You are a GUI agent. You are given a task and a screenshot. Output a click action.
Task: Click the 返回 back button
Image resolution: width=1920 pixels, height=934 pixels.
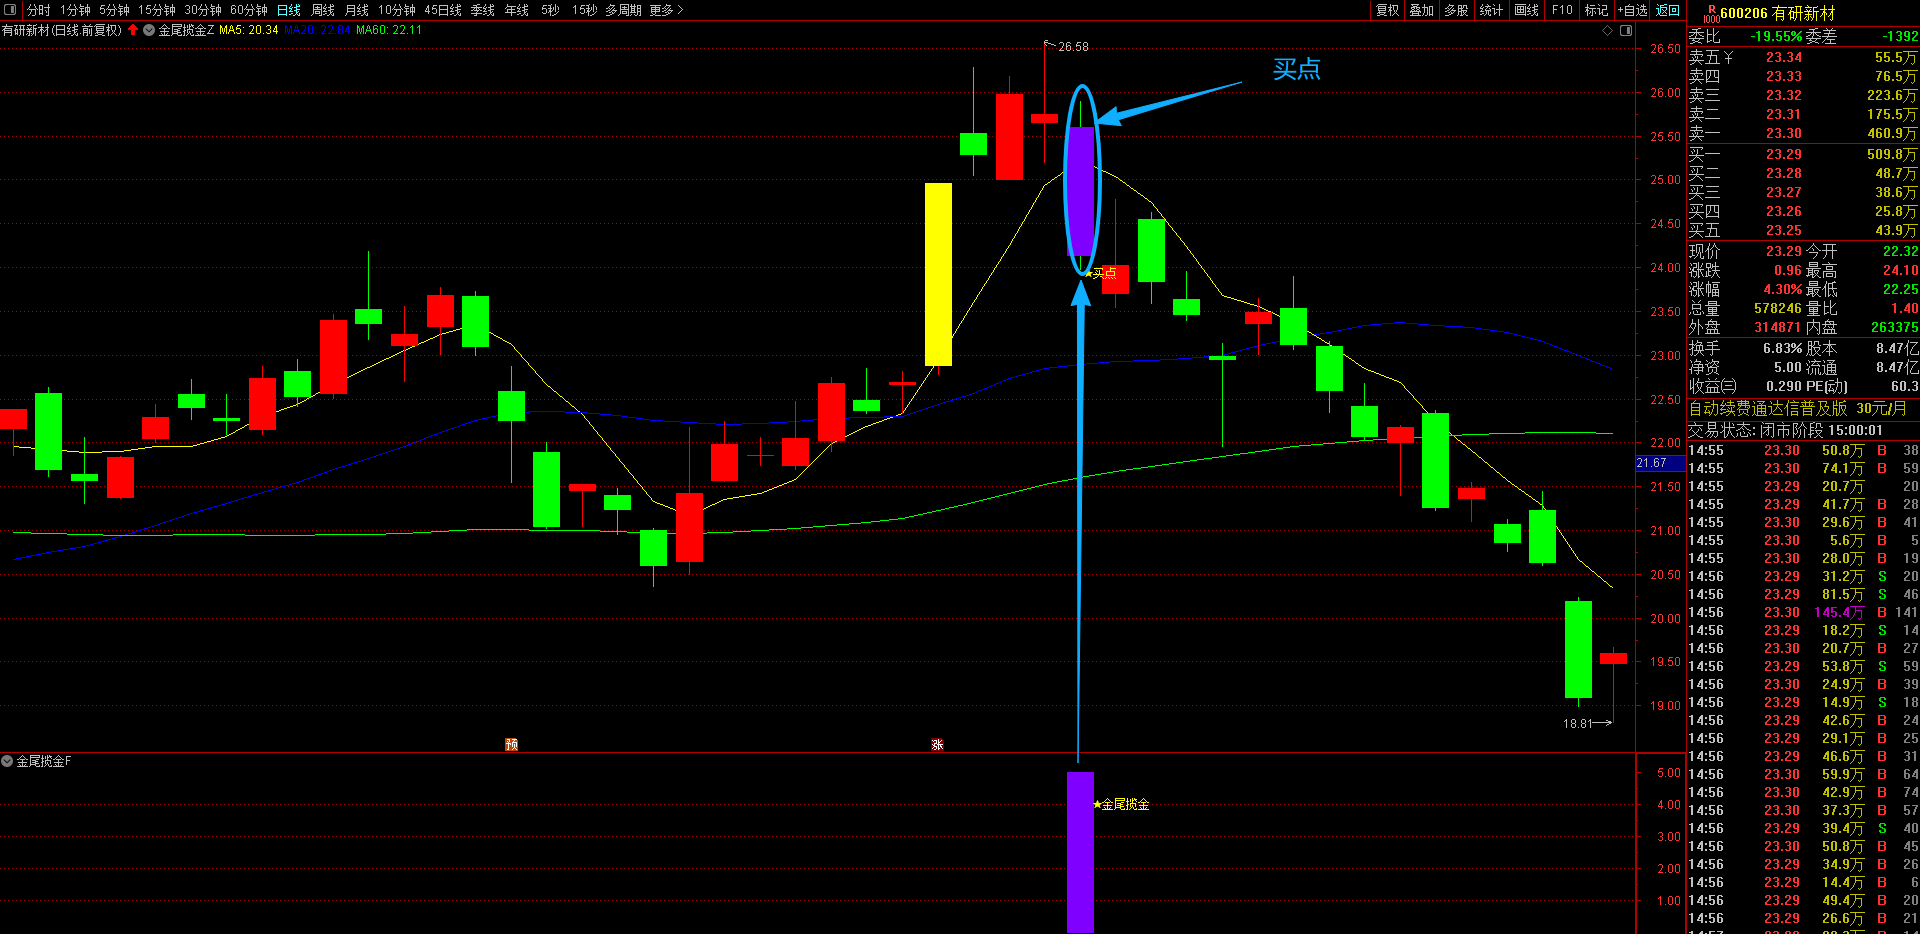pyautogui.click(x=1668, y=10)
